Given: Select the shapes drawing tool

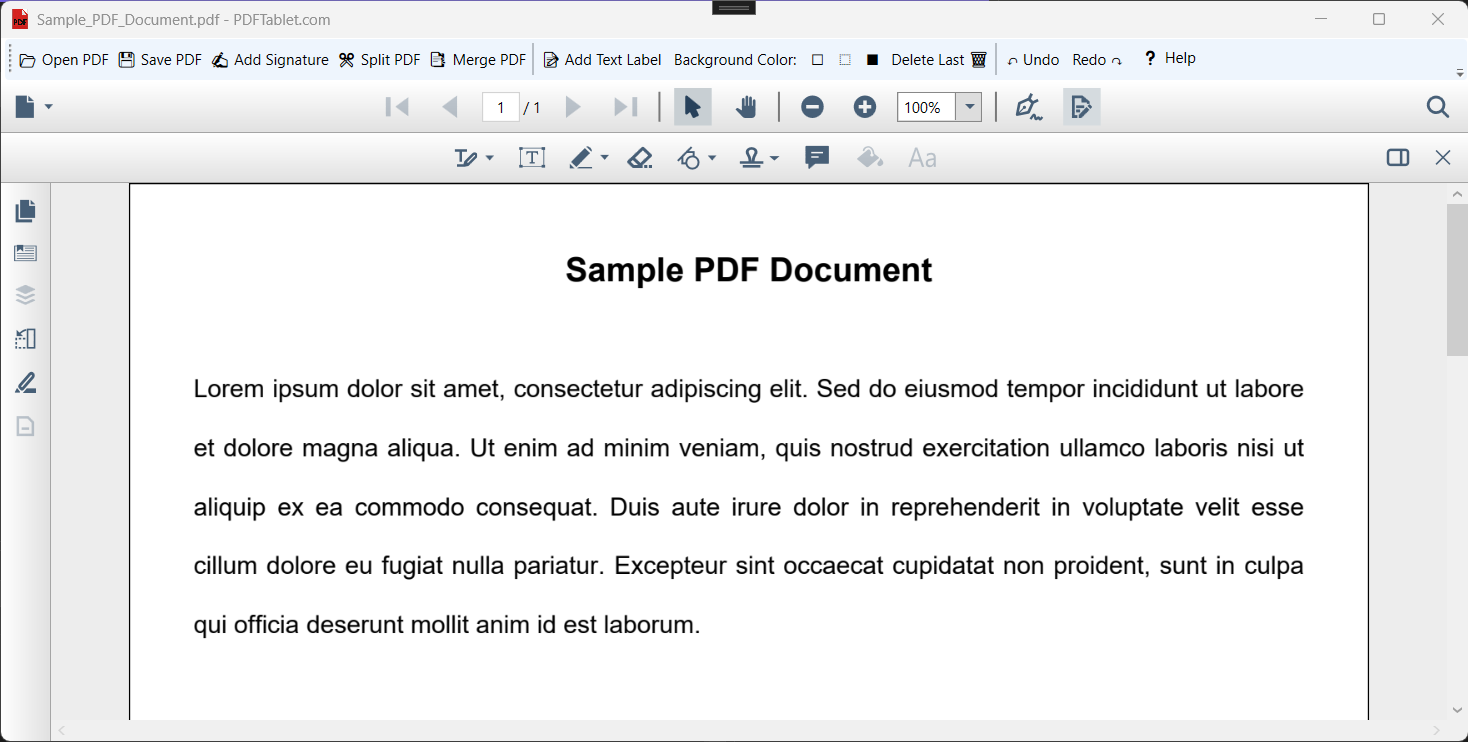Looking at the screenshot, I should tap(690, 158).
